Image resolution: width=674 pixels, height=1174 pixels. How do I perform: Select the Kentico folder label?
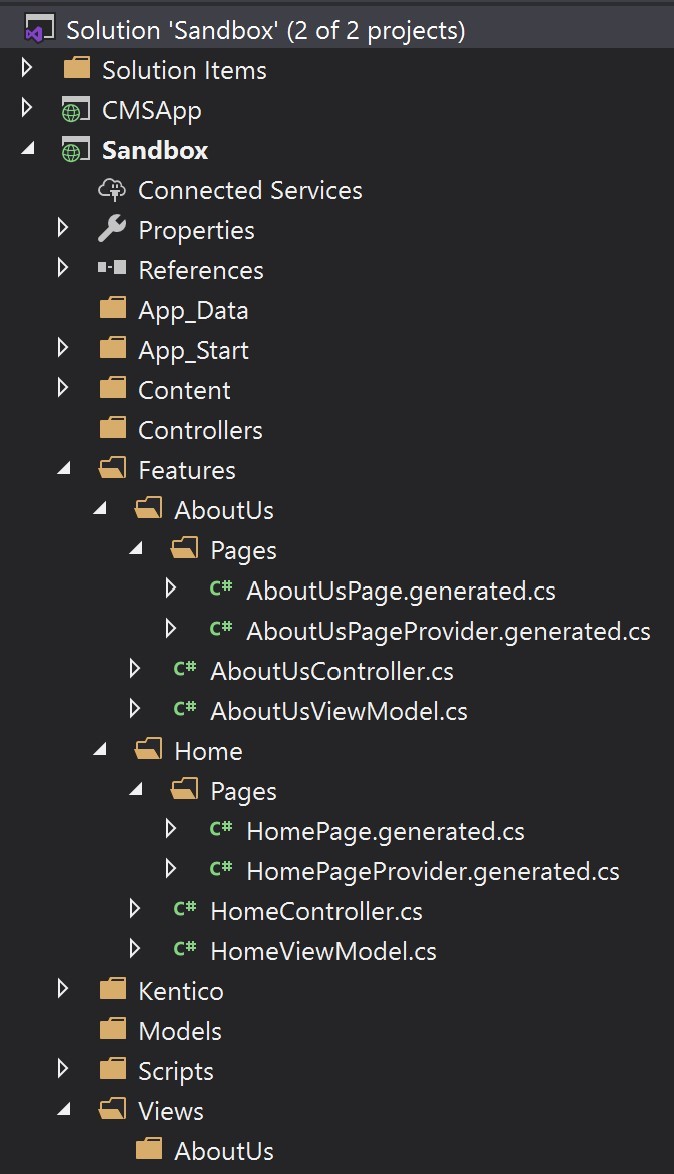pos(180,991)
